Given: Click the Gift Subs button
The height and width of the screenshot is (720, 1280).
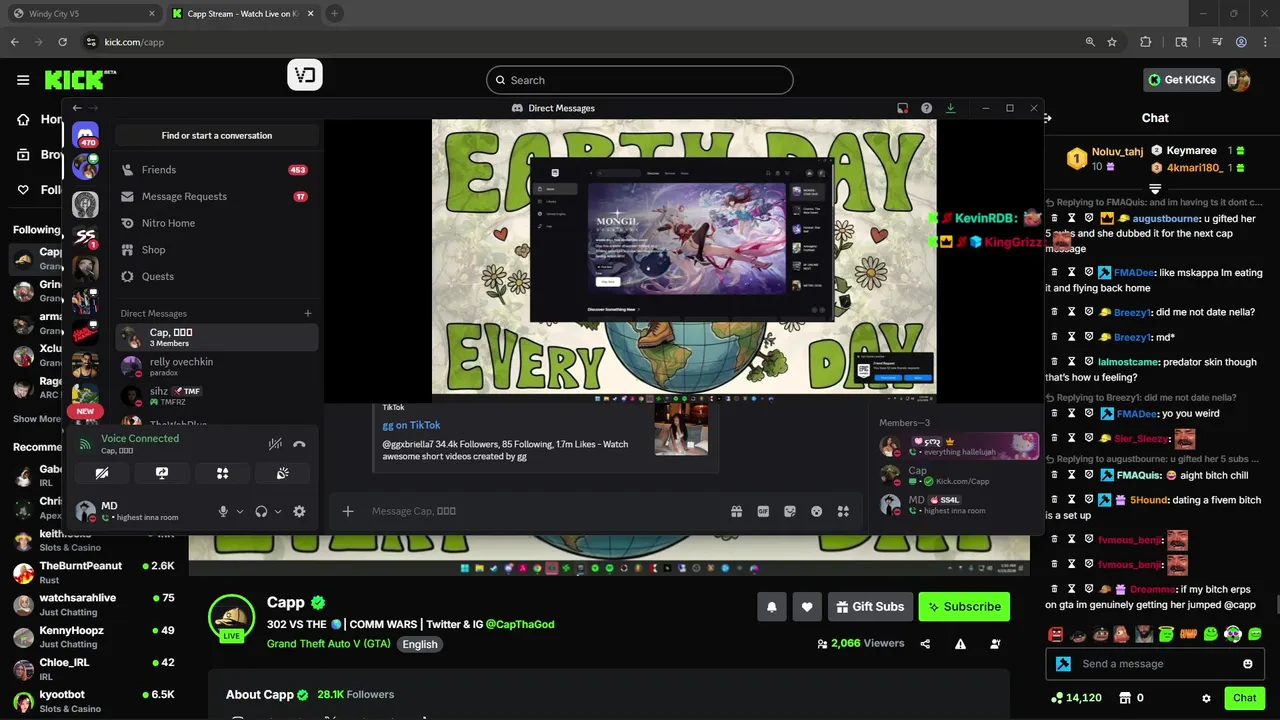Looking at the screenshot, I should (x=869, y=606).
